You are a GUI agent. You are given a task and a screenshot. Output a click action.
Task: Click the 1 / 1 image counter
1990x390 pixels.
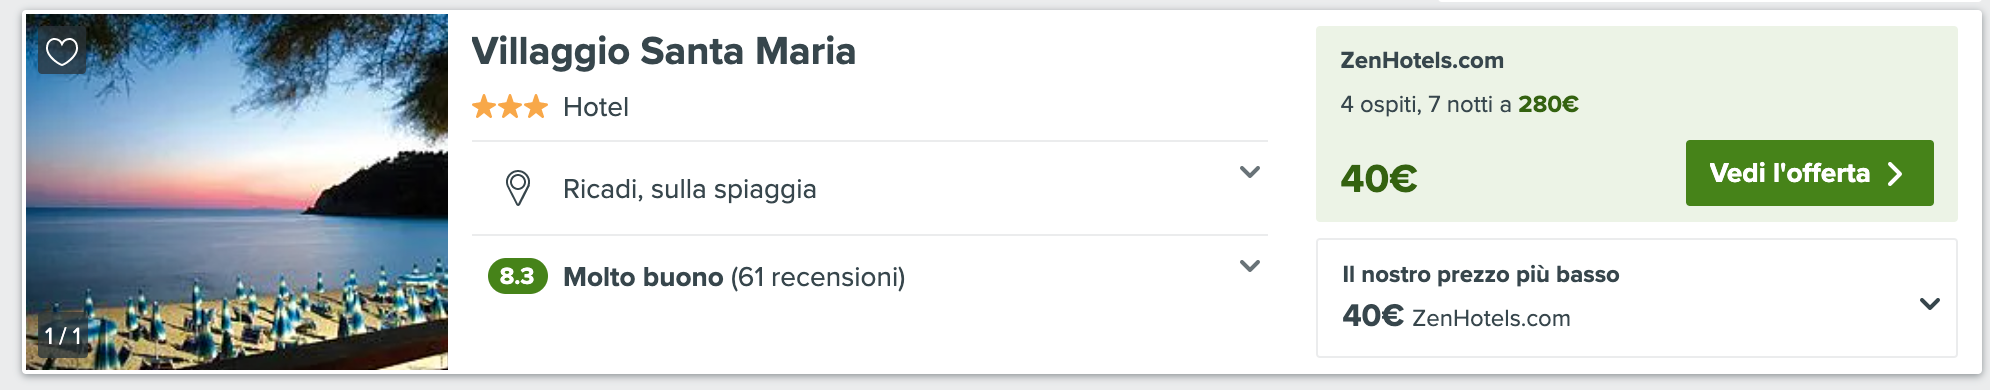[x=63, y=336]
